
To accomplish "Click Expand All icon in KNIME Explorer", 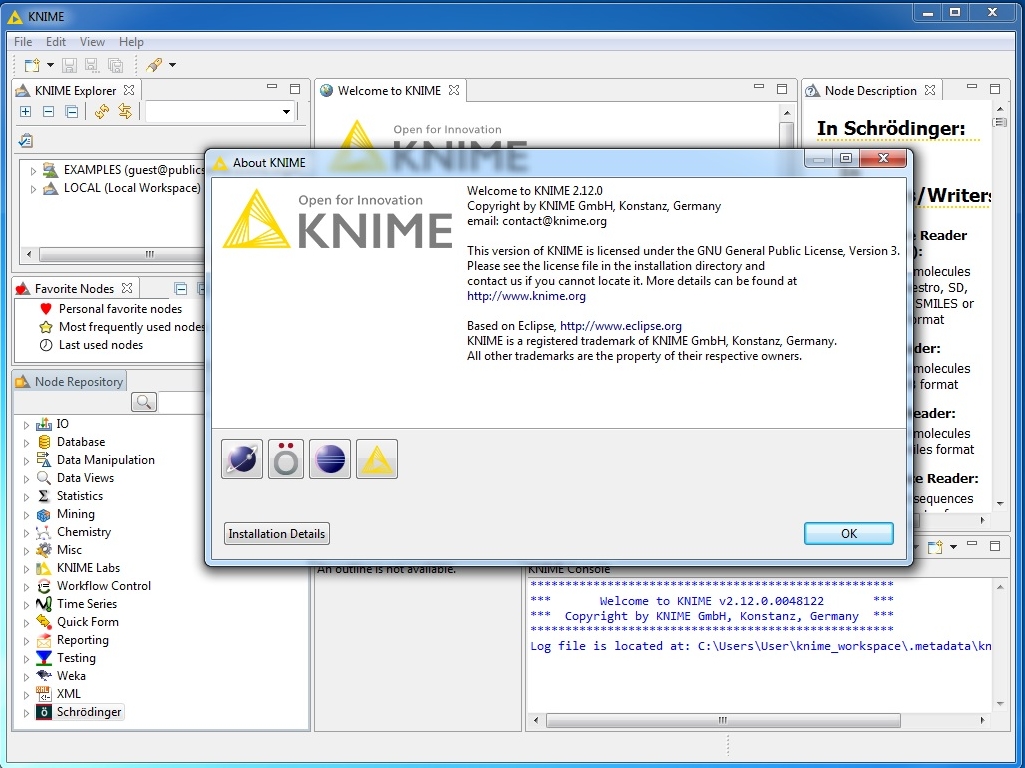I will (25, 112).
